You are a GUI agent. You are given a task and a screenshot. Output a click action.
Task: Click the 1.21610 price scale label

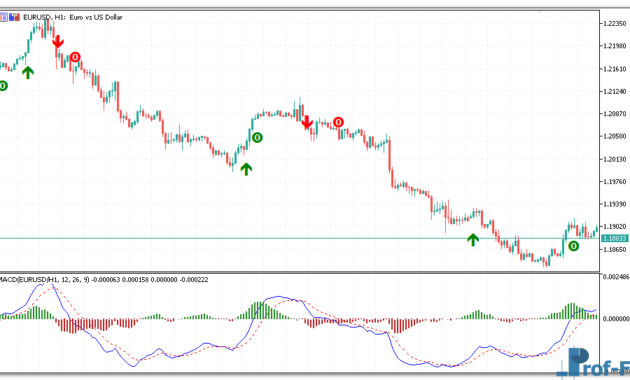(x=615, y=69)
